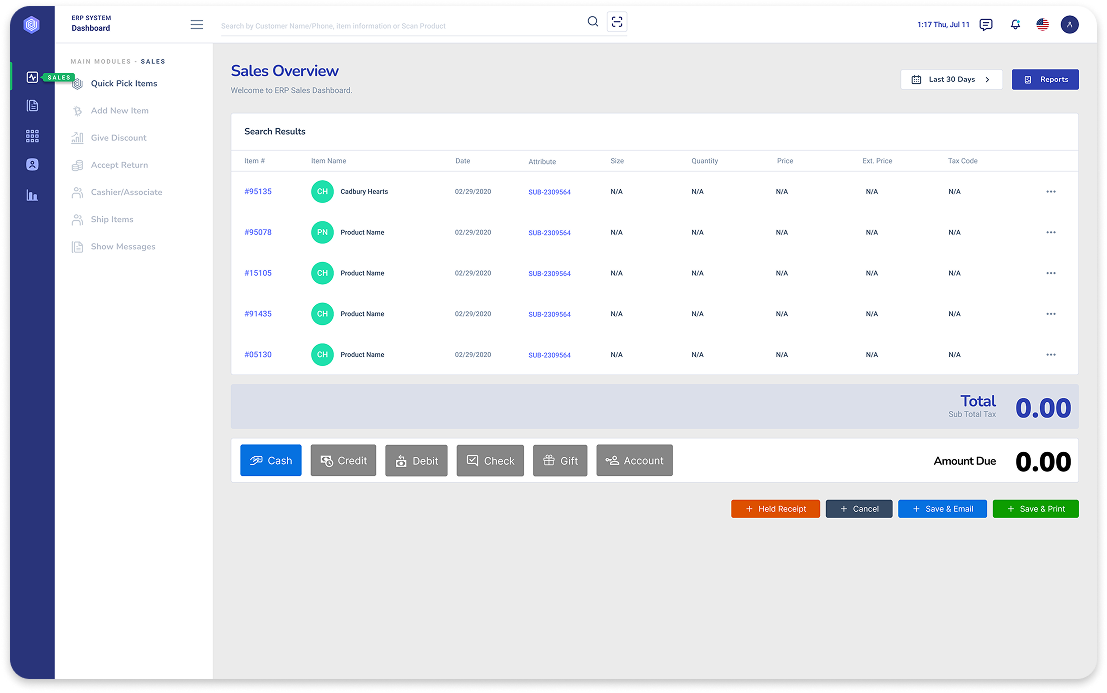The width and height of the screenshot is (1107, 693).
Task: Open the contacts module icon in rail
Action: 32,164
